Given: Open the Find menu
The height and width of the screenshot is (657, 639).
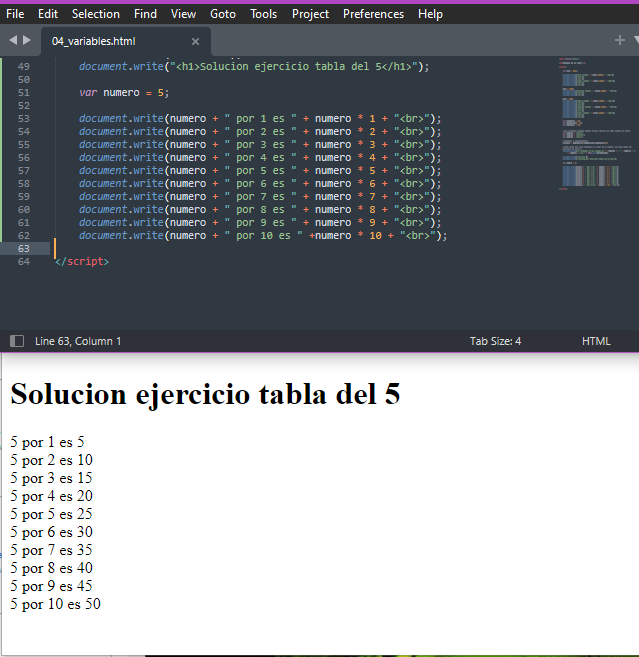Looking at the screenshot, I should (x=145, y=14).
